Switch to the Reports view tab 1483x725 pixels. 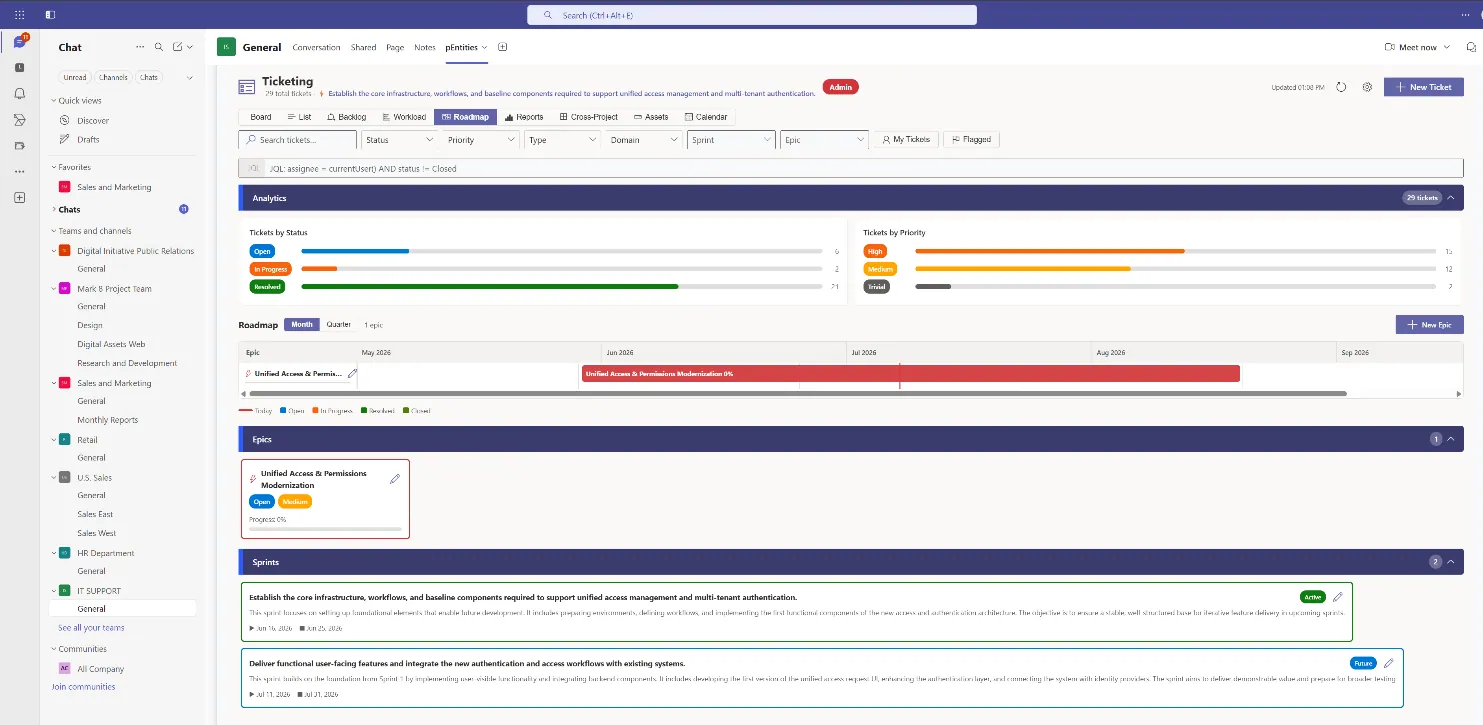pos(524,117)
